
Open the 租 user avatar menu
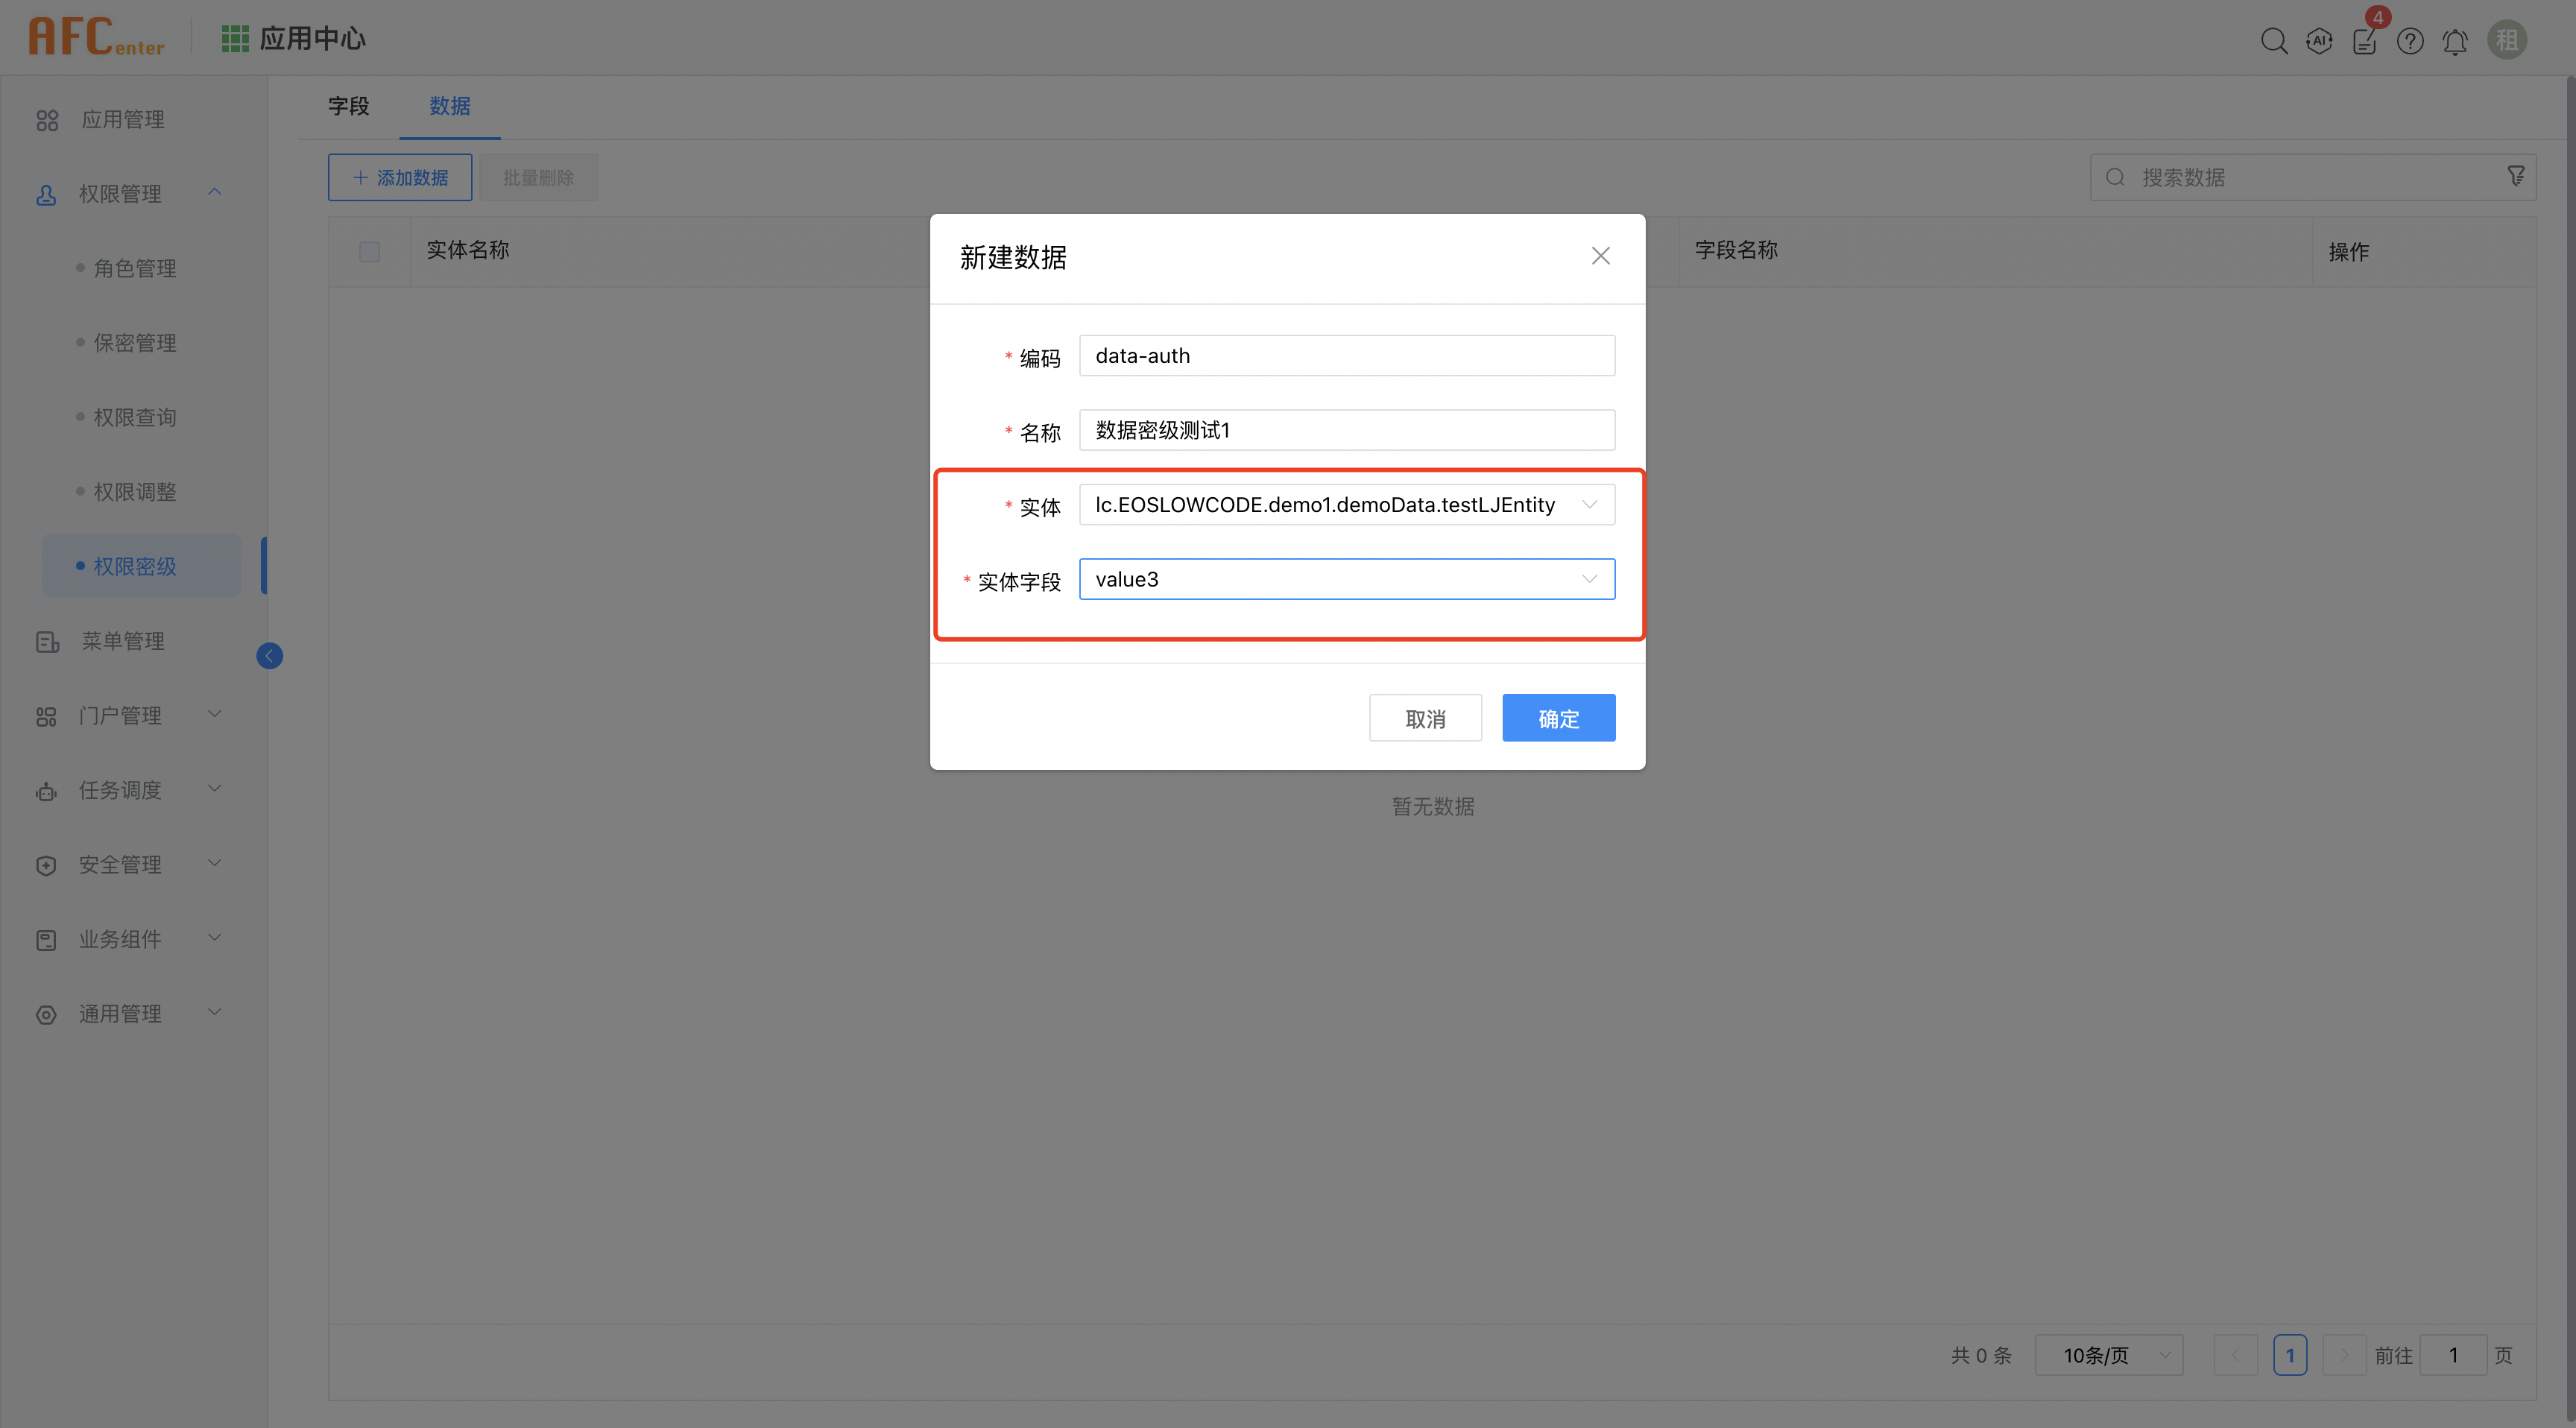click(2507, 40)
